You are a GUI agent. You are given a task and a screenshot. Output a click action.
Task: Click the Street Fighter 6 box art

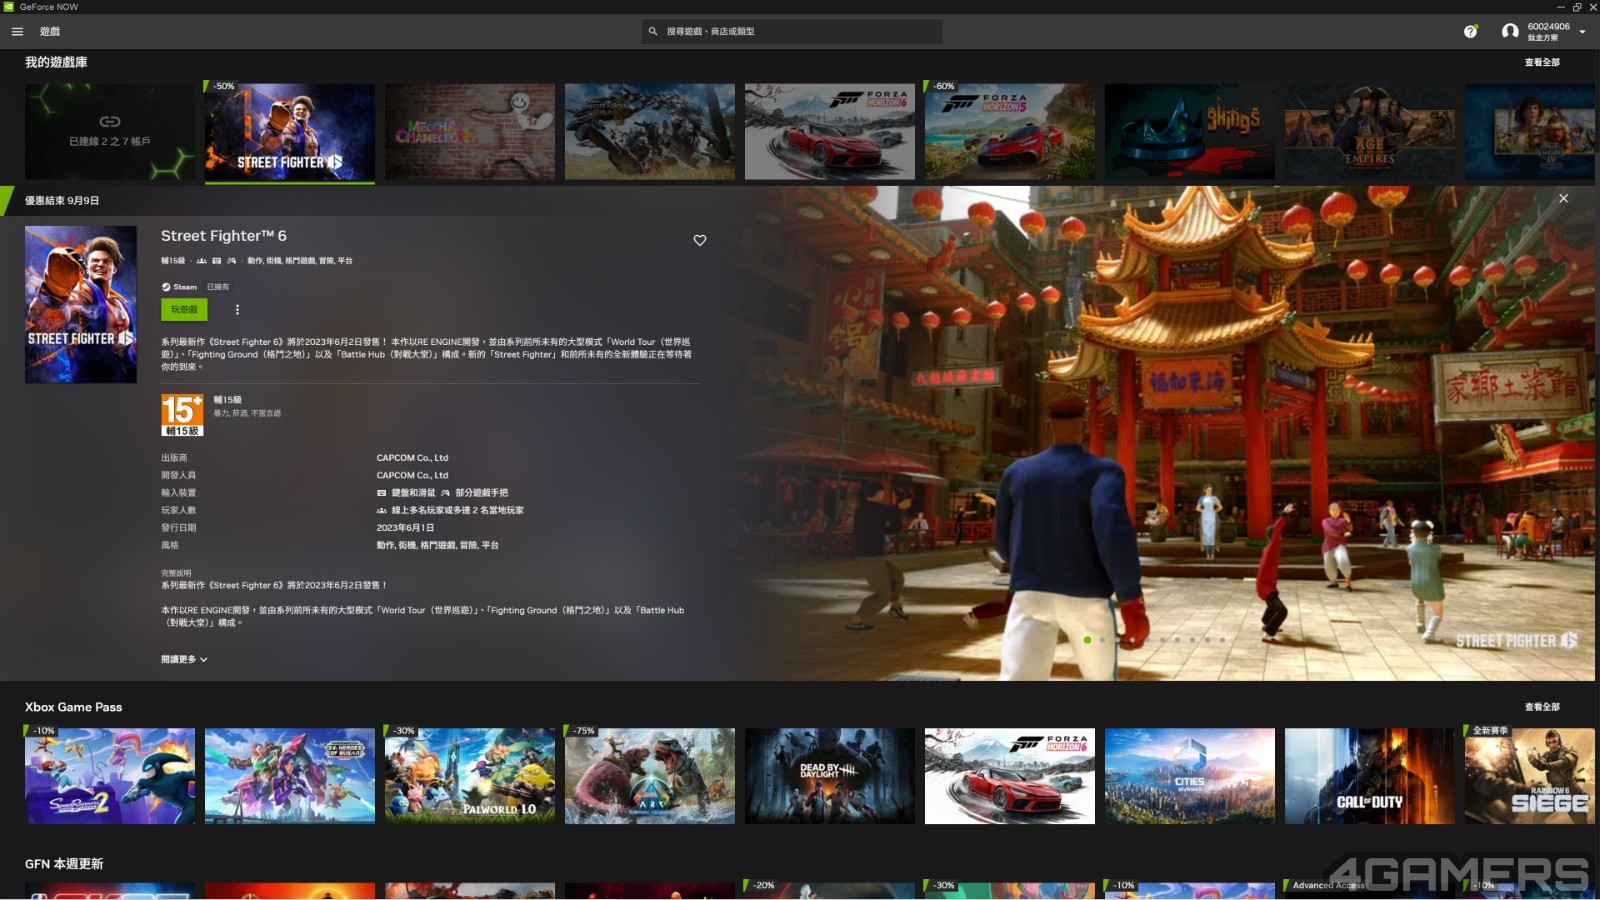(x=81, y=305)
